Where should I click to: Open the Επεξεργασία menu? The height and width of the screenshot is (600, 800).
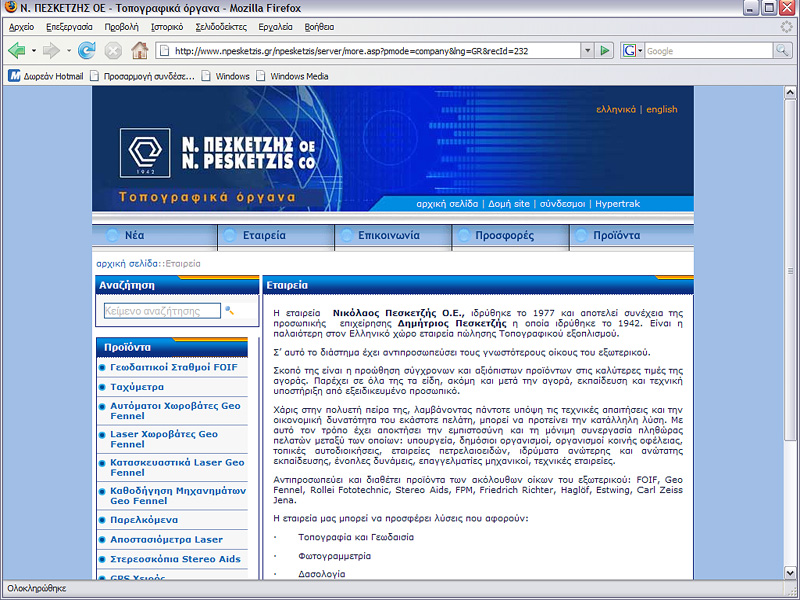[x=69, y=27]
